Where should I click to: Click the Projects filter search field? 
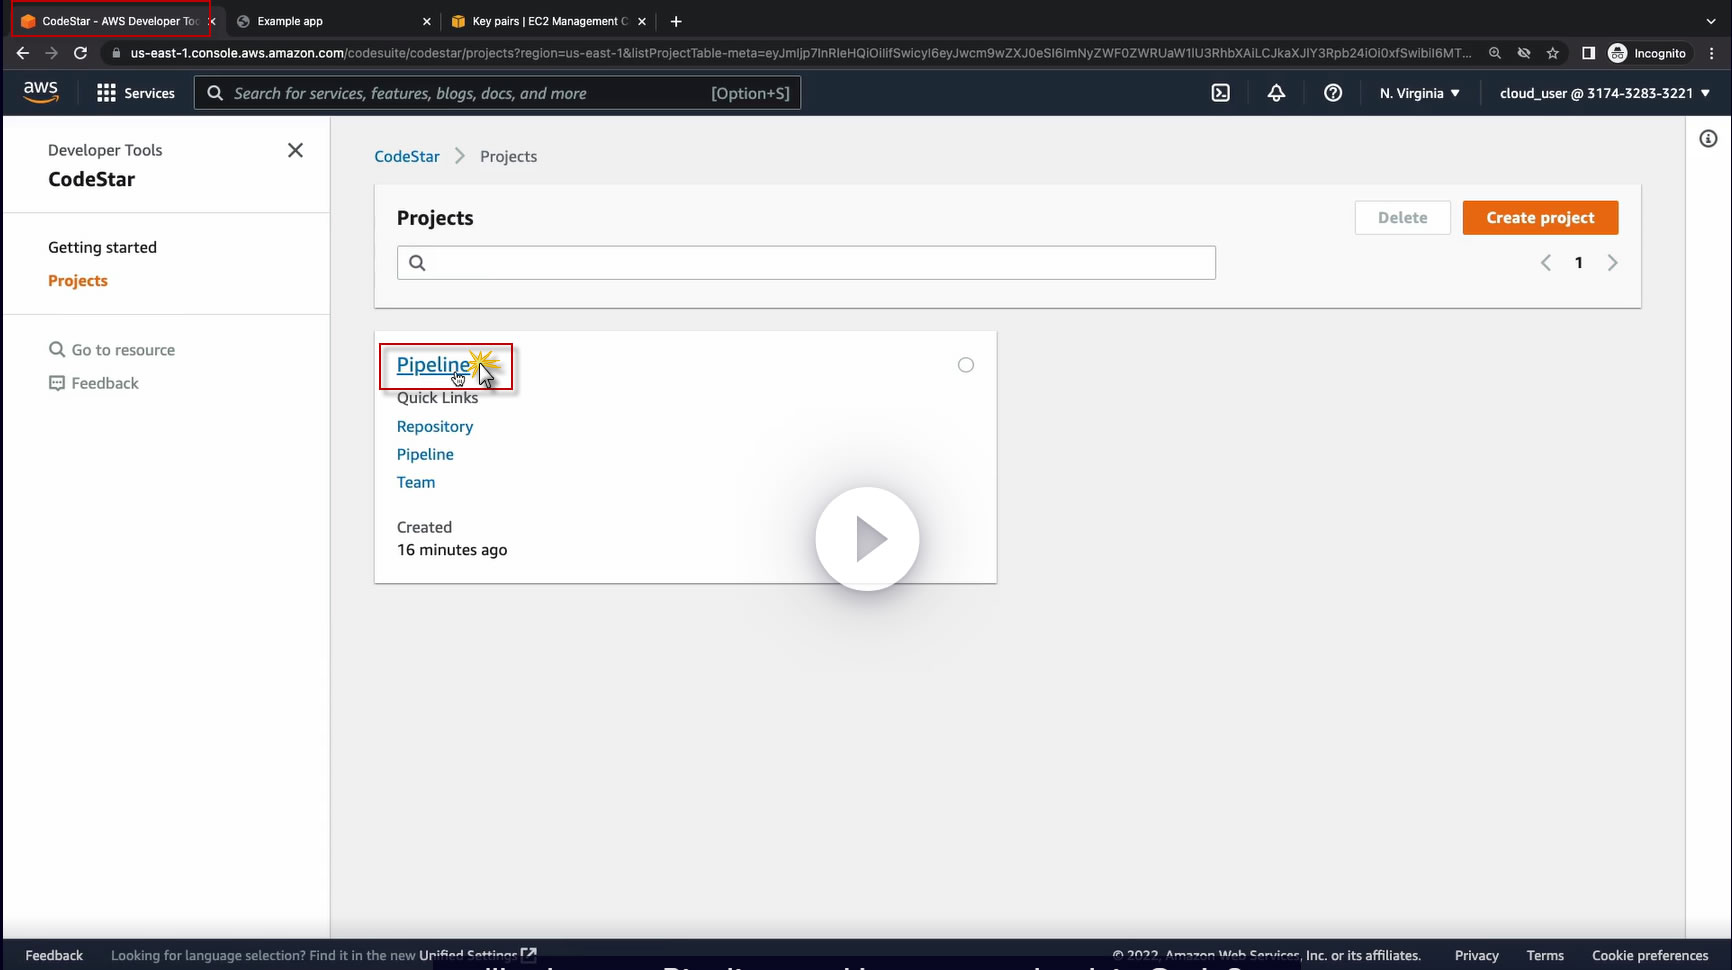pyautogui.click(x=806, y=263)
